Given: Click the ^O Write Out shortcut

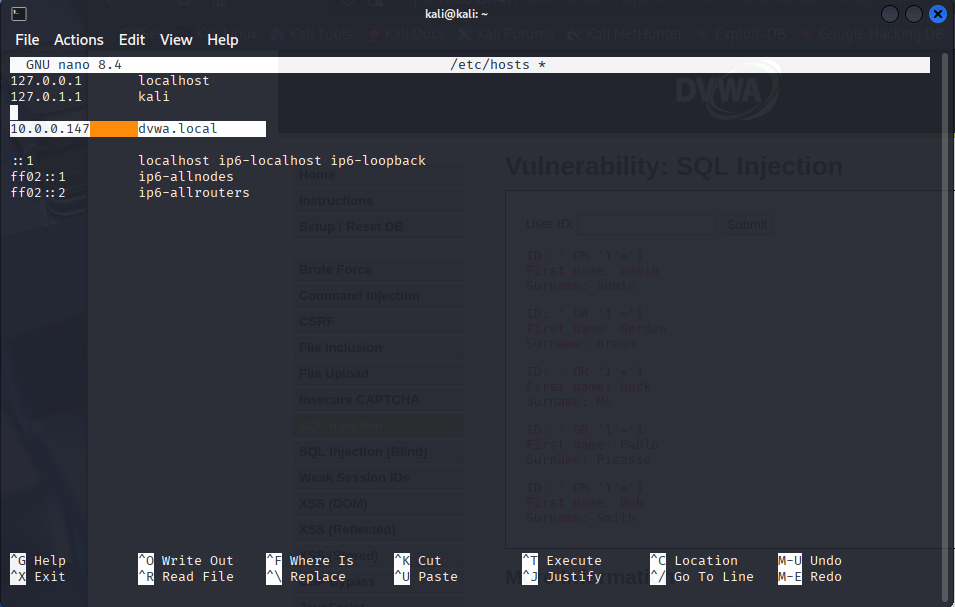Looking at the screenshot, I should point(186,561).
